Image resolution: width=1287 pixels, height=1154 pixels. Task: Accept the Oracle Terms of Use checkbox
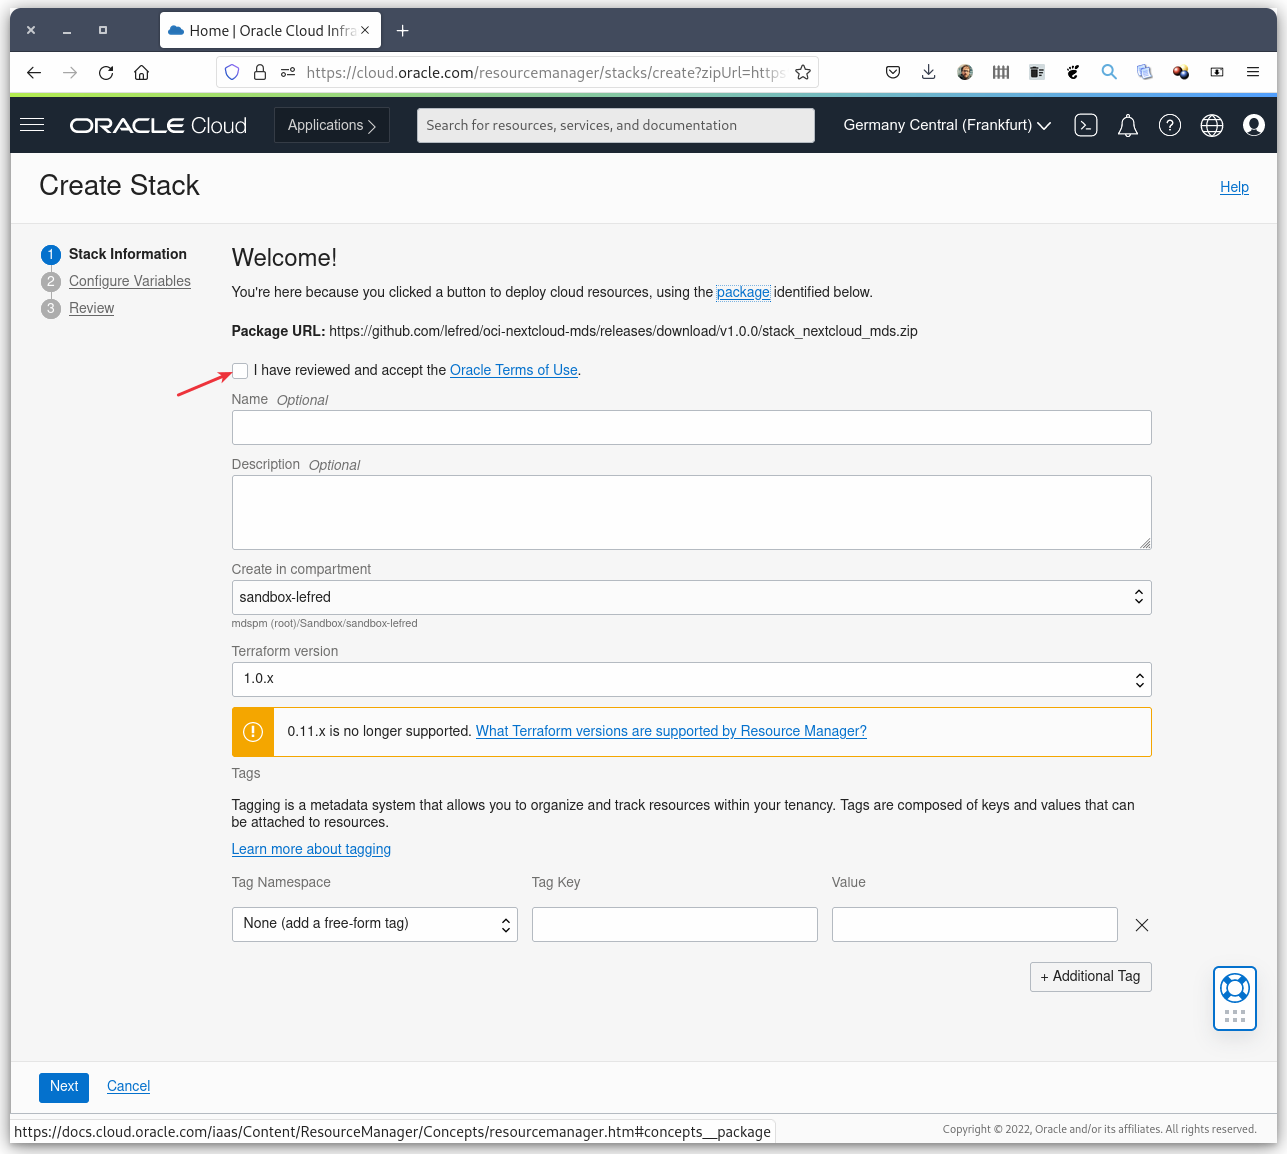[x=240, y=371]
